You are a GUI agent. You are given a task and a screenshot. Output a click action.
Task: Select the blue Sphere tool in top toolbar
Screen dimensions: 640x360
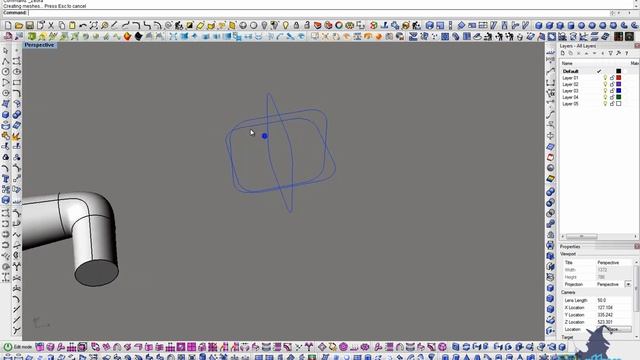click(x=581, y=25)
